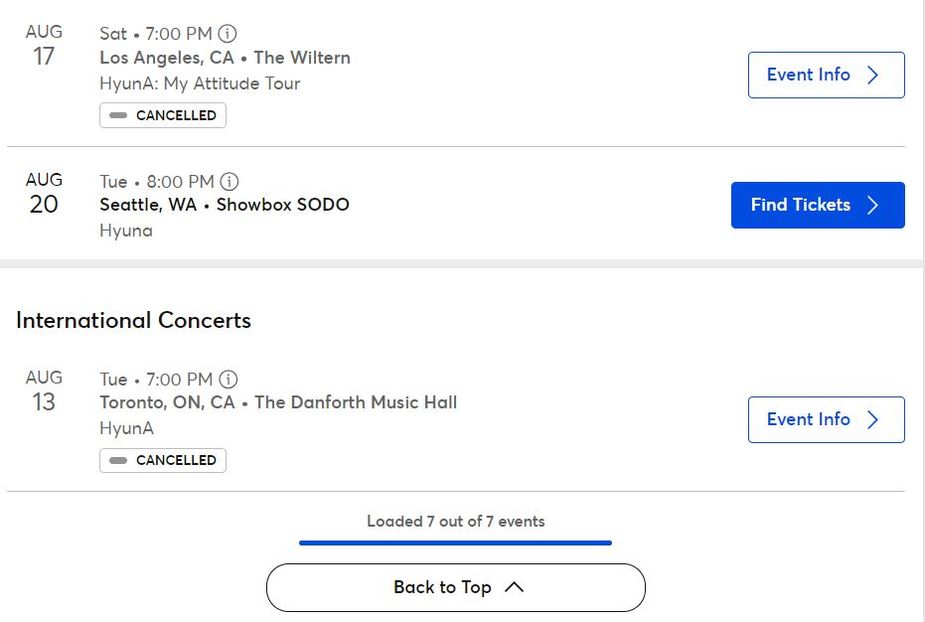
Task: Click the Back to Top button
Action: [x=455, y=587]
